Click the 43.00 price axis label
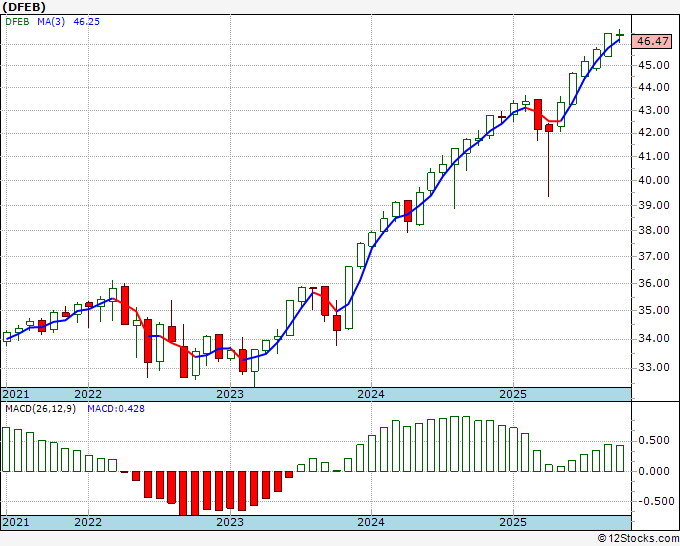The height and width of the screenshot is (546, 680). tap(654, 110)
